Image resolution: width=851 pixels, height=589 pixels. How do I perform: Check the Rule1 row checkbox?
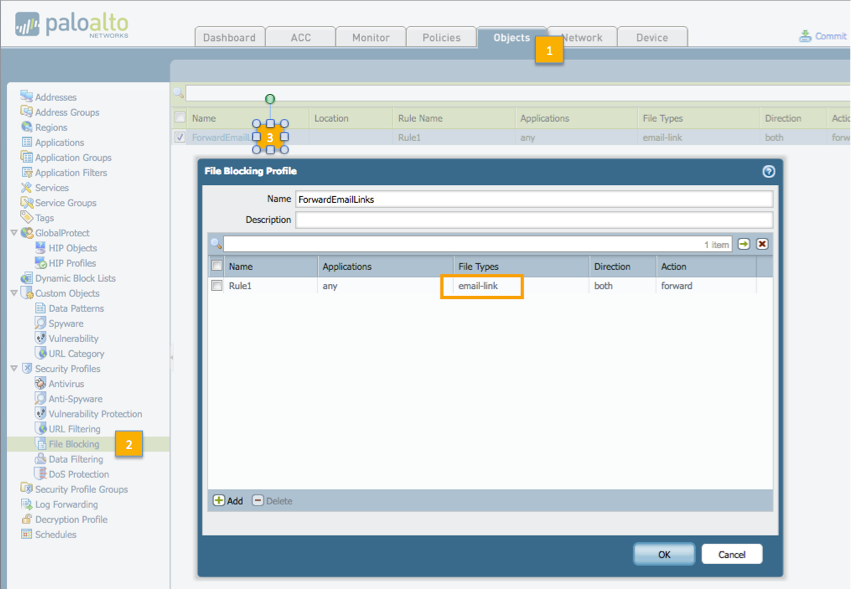point(216,286)
